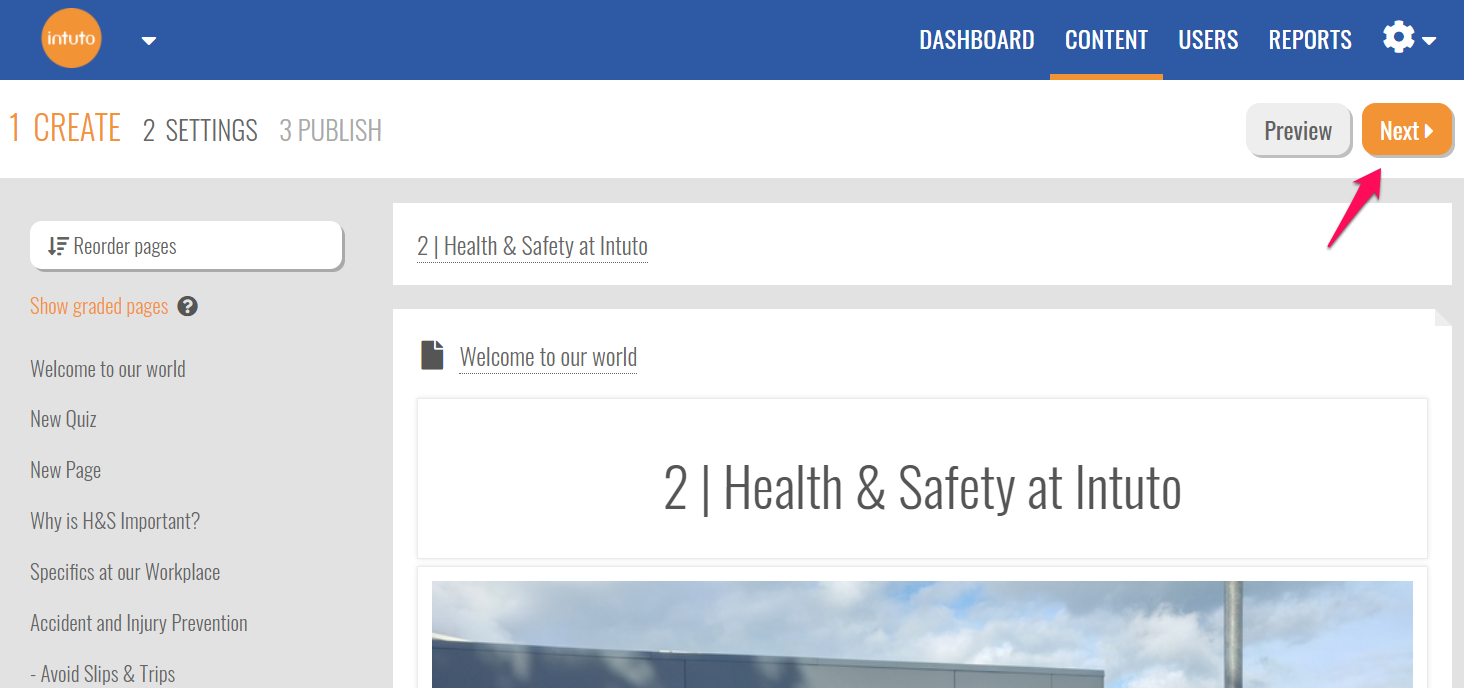Go to the Dashboard tab
This screenshot has height=688, width=1464.
pos(976,40)
